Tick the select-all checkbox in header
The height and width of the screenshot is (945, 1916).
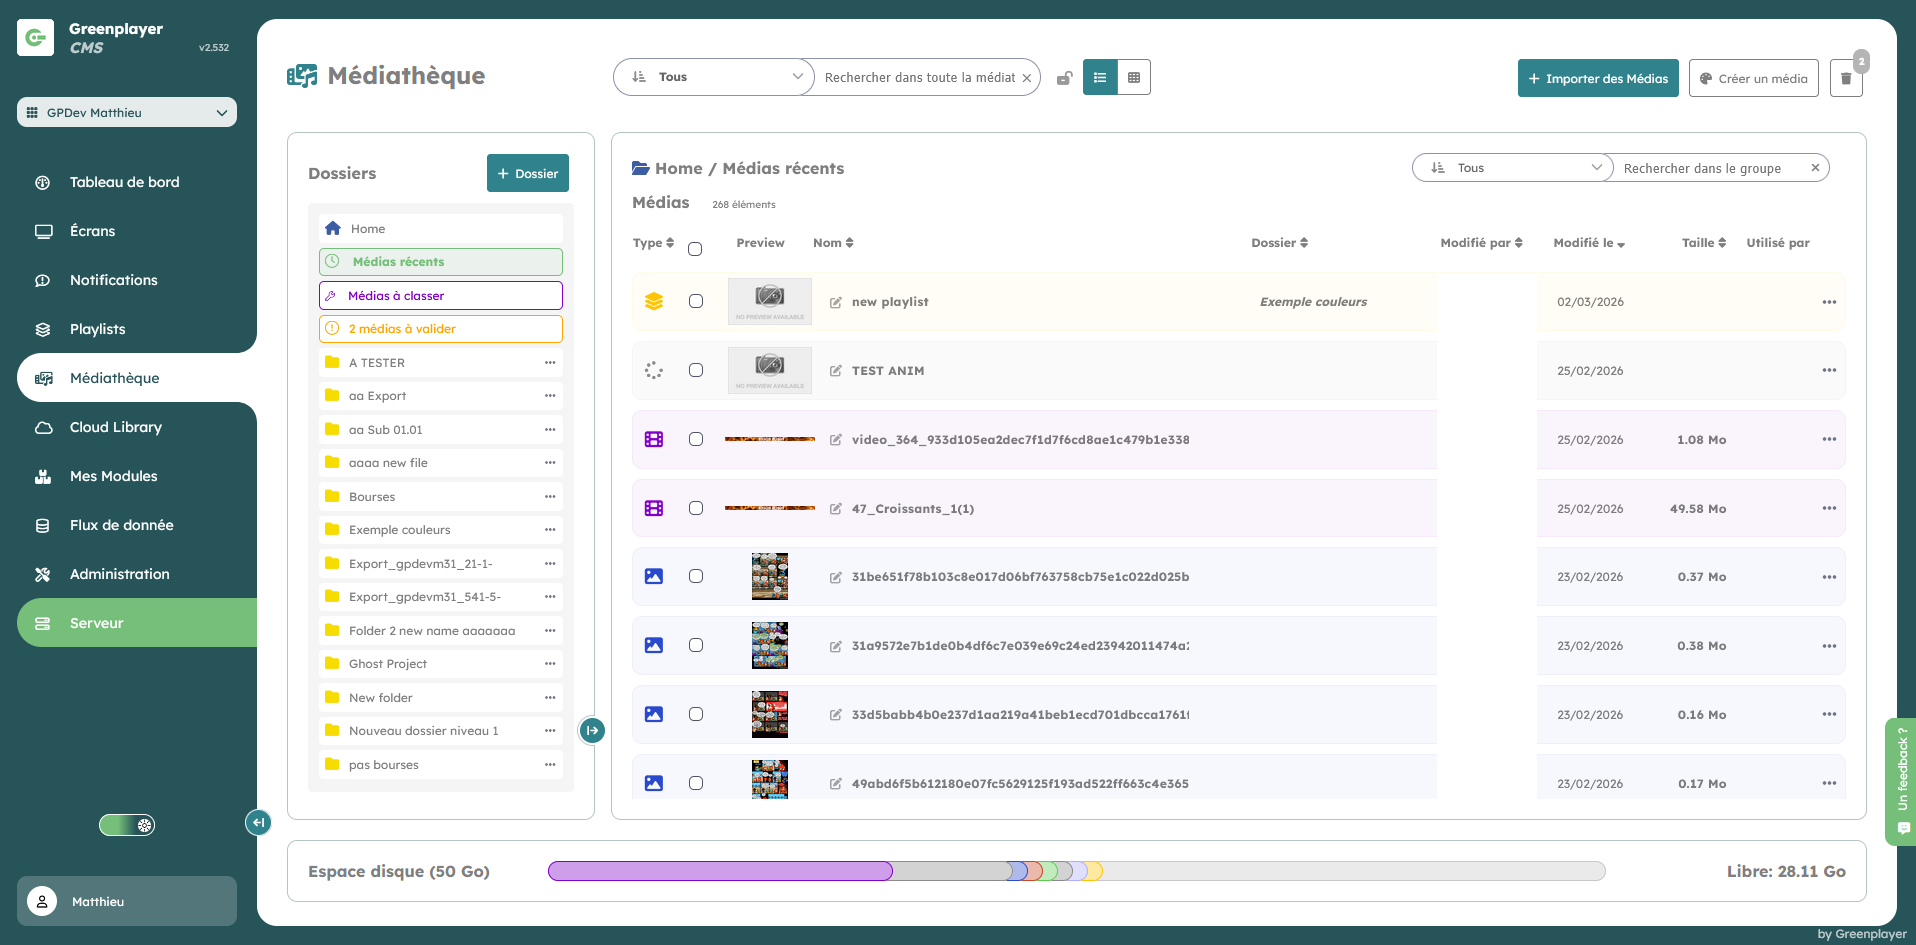coord(695,249)
